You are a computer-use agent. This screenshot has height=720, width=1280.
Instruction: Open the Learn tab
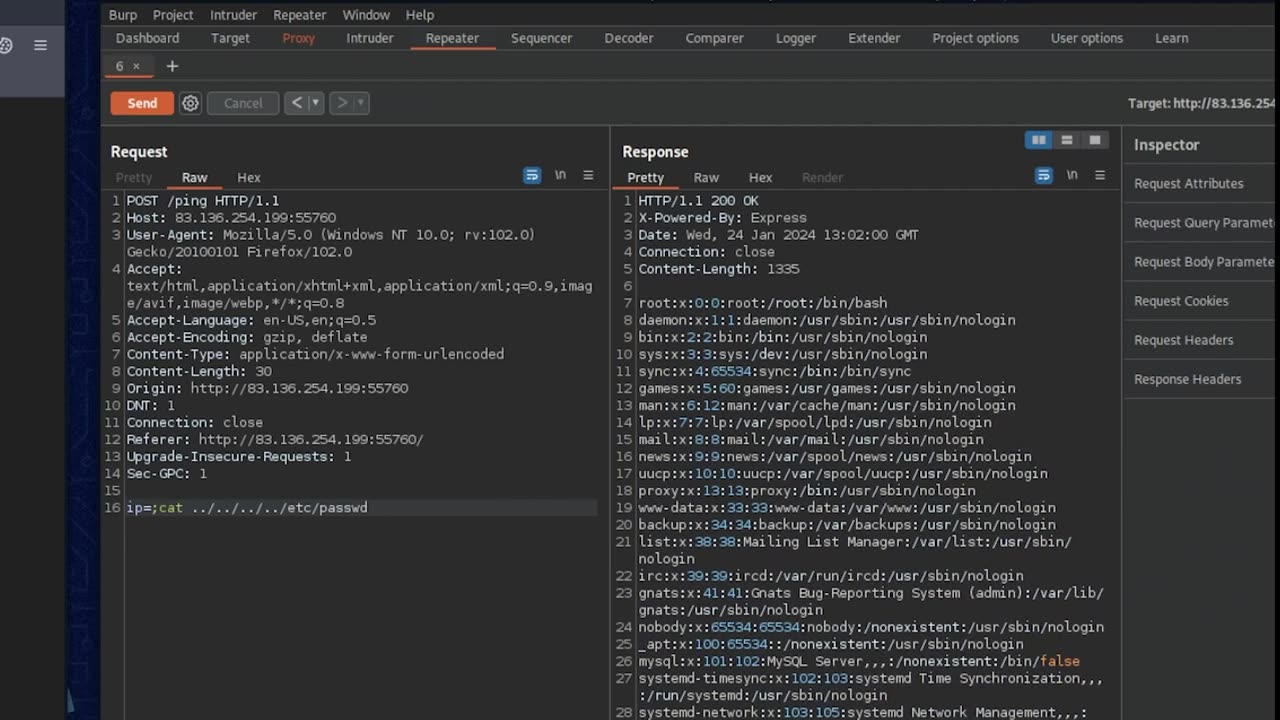(1172, 38)
